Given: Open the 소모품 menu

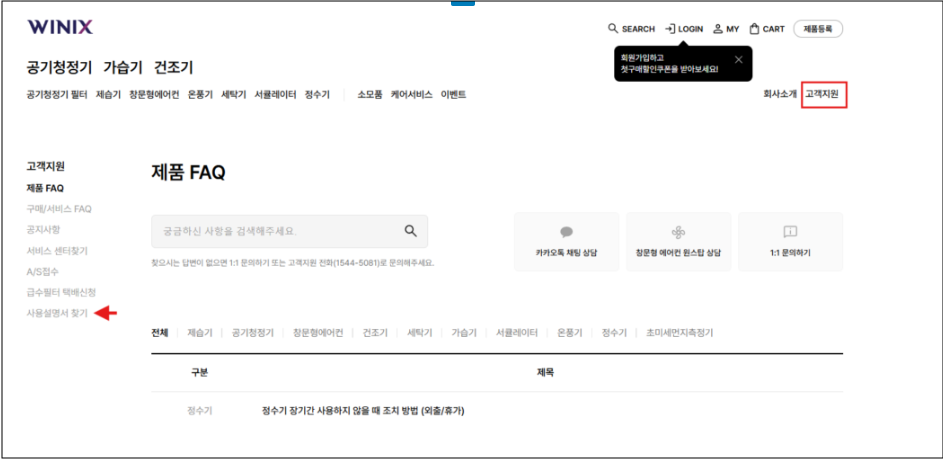Looking at the screenshot, I should tap(370, 94).
